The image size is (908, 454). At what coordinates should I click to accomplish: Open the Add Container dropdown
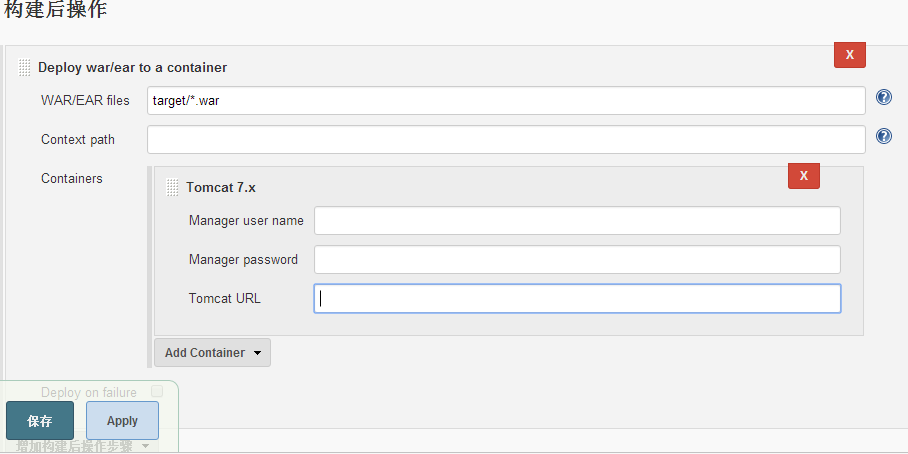pos(213,353)
